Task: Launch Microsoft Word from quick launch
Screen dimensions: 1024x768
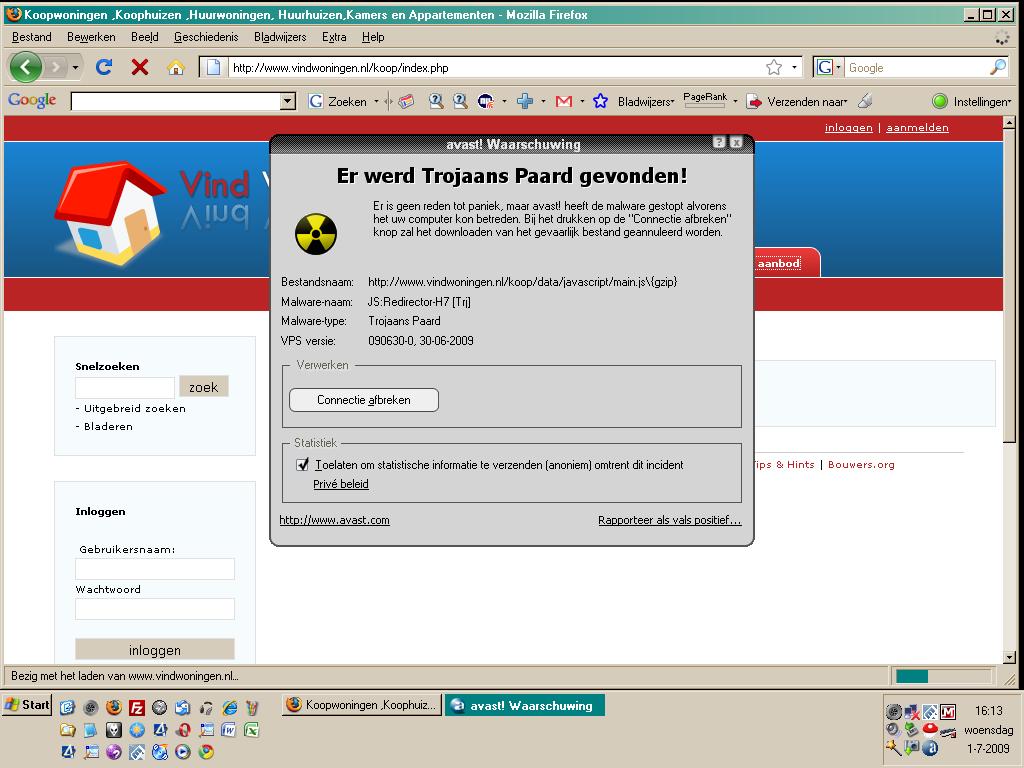Action: click(229, 729)
